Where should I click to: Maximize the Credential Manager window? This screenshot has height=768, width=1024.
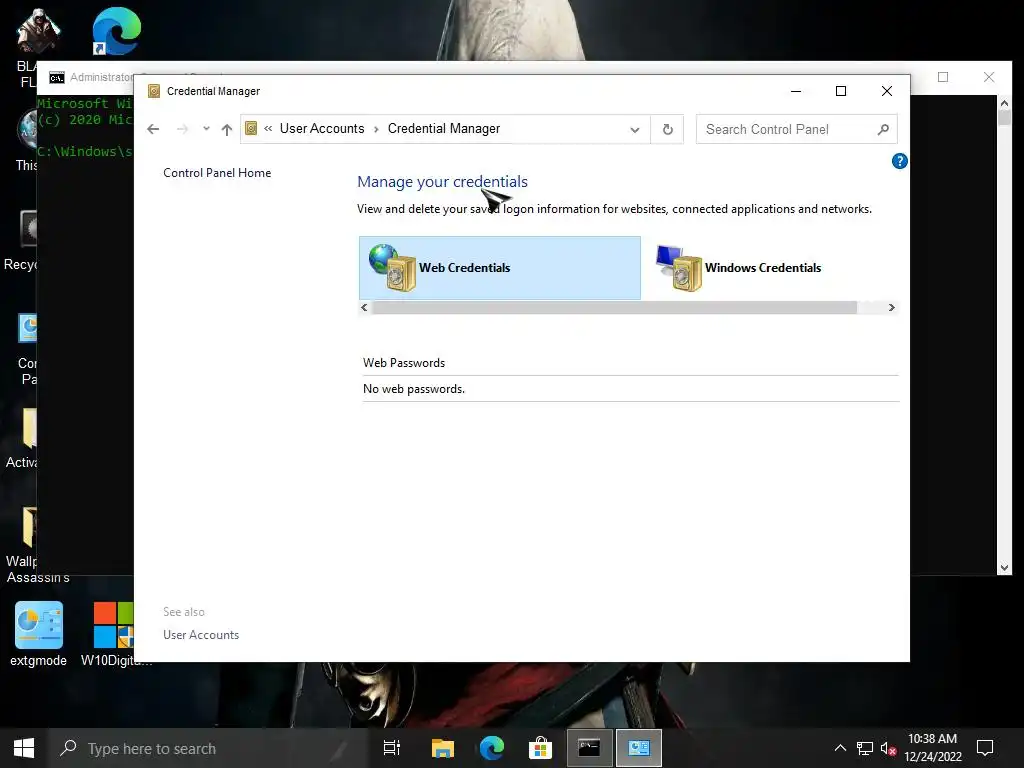click(841, 91)
